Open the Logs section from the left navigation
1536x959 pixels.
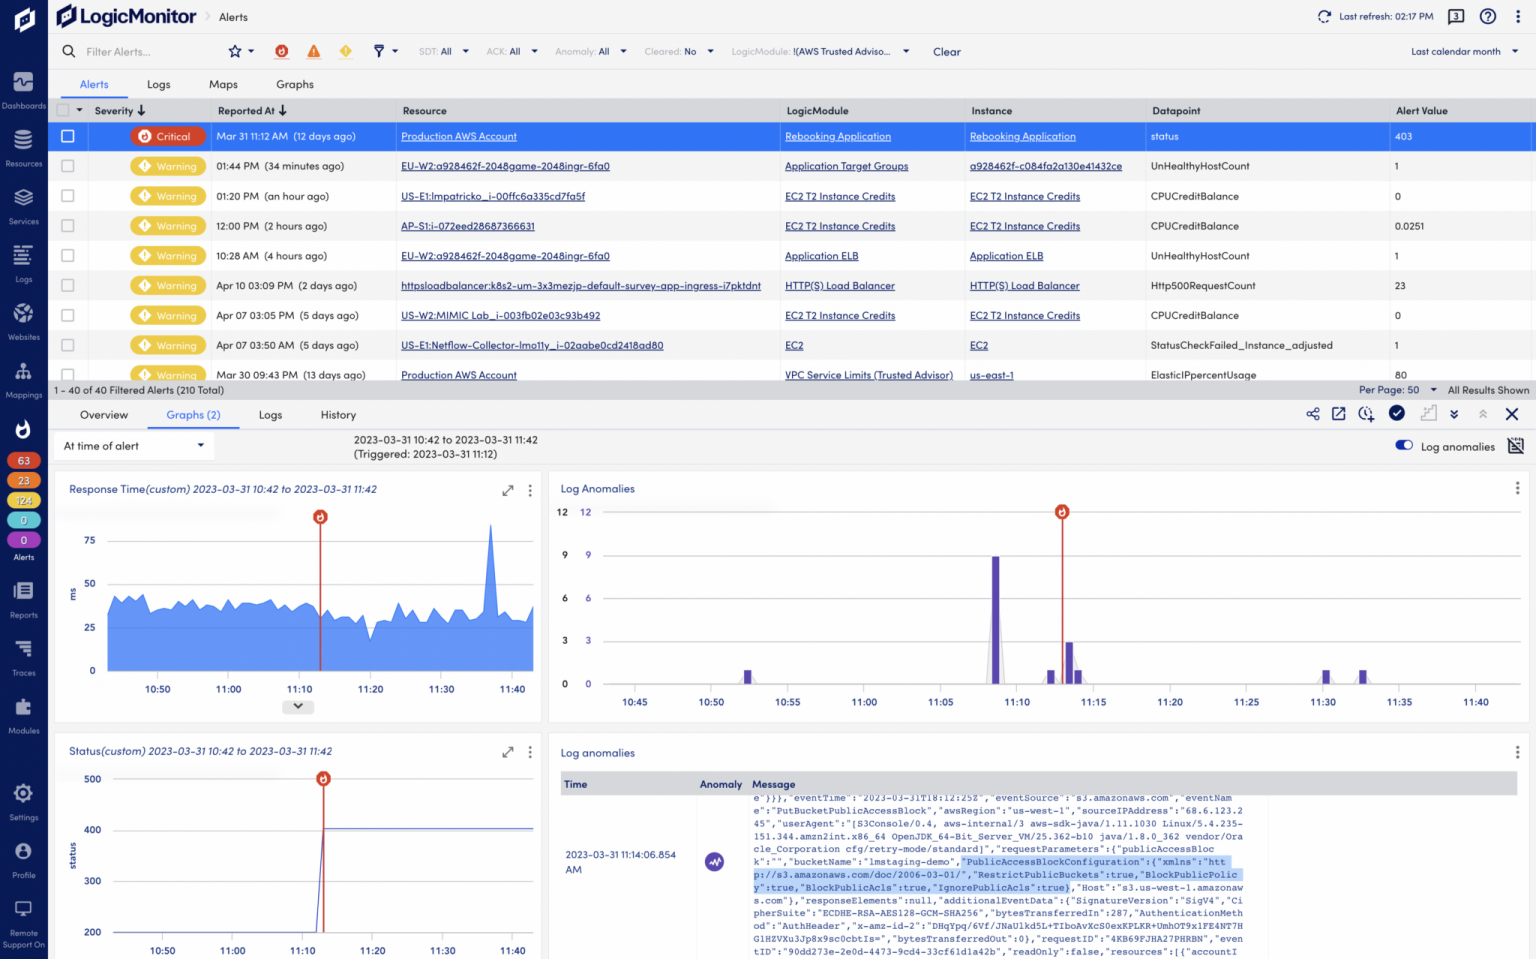23,261
